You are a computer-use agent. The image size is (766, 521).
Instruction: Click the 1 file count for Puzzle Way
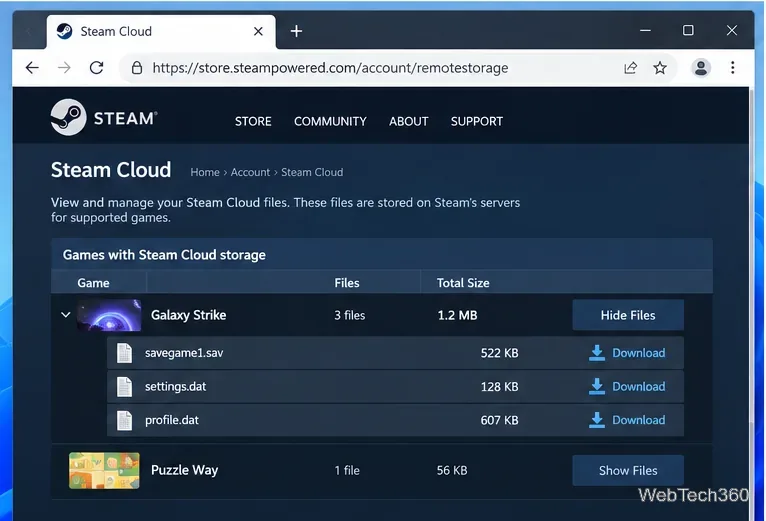pos(347,471)
